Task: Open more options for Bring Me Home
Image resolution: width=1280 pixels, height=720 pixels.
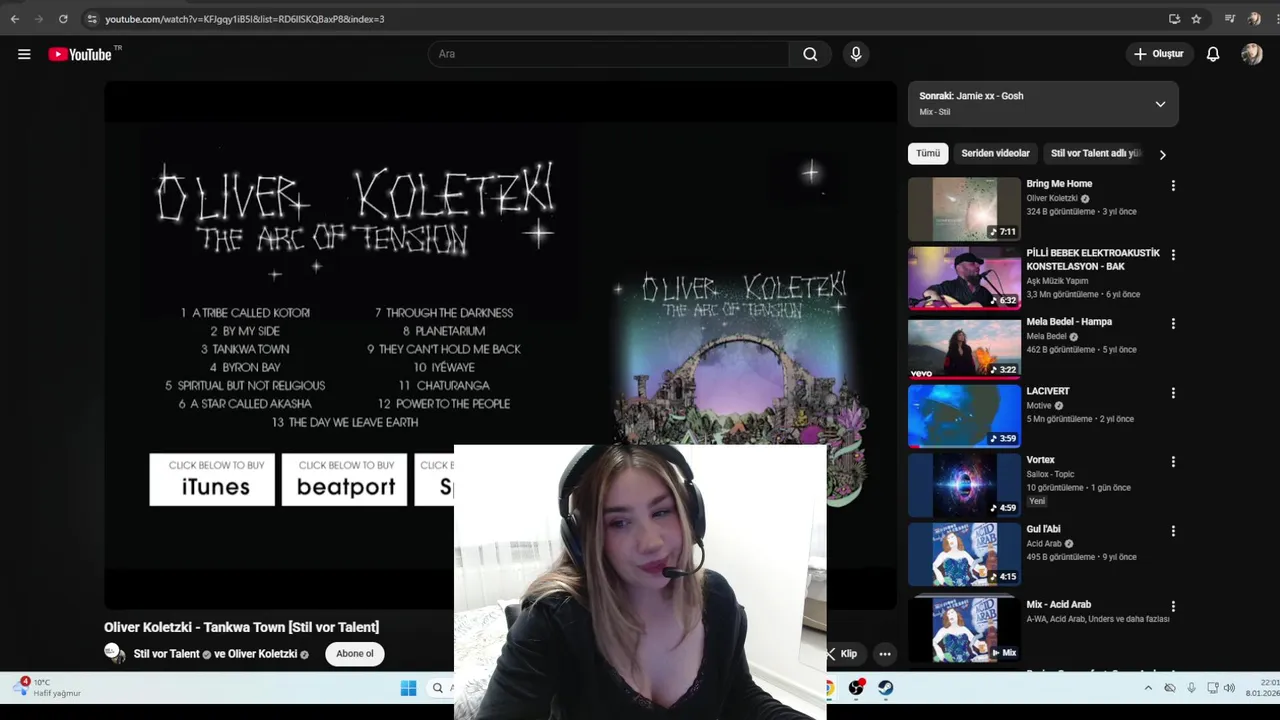Action: coord(1173,185)
